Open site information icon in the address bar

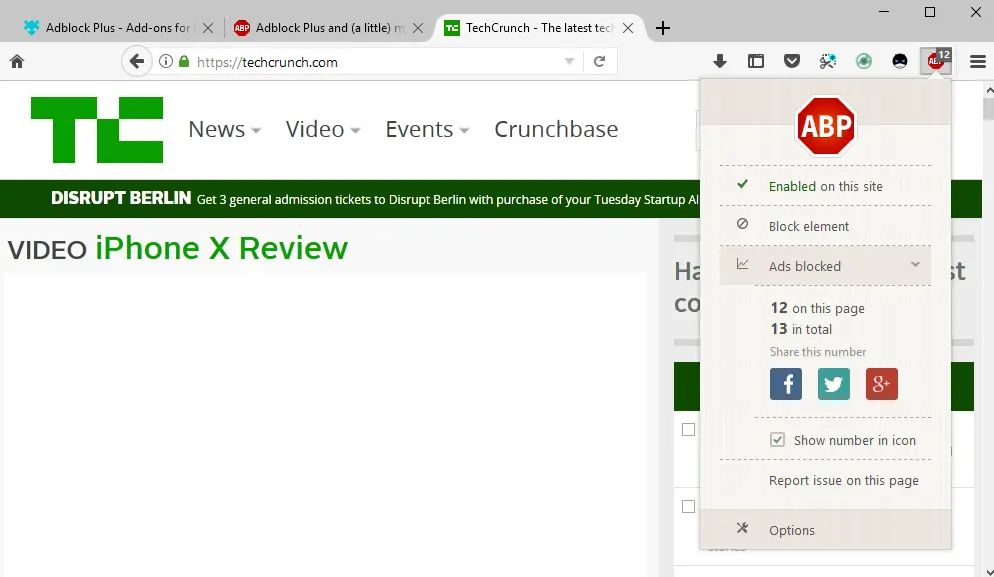(165, 62)
